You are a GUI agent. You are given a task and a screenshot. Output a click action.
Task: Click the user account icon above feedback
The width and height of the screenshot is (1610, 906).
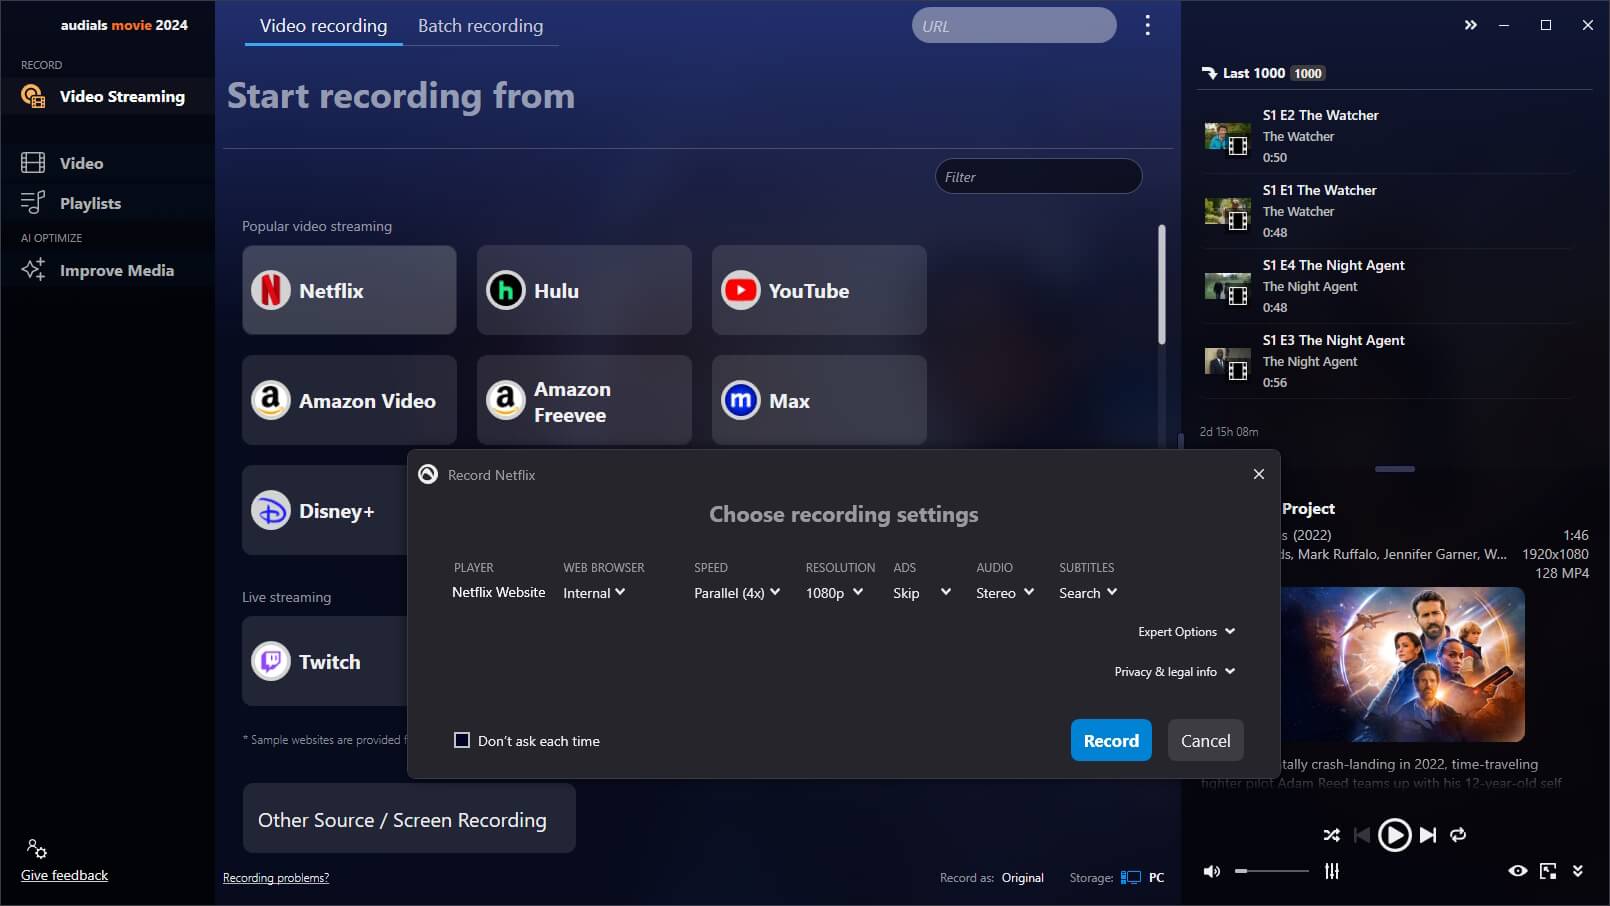[36, 849]
